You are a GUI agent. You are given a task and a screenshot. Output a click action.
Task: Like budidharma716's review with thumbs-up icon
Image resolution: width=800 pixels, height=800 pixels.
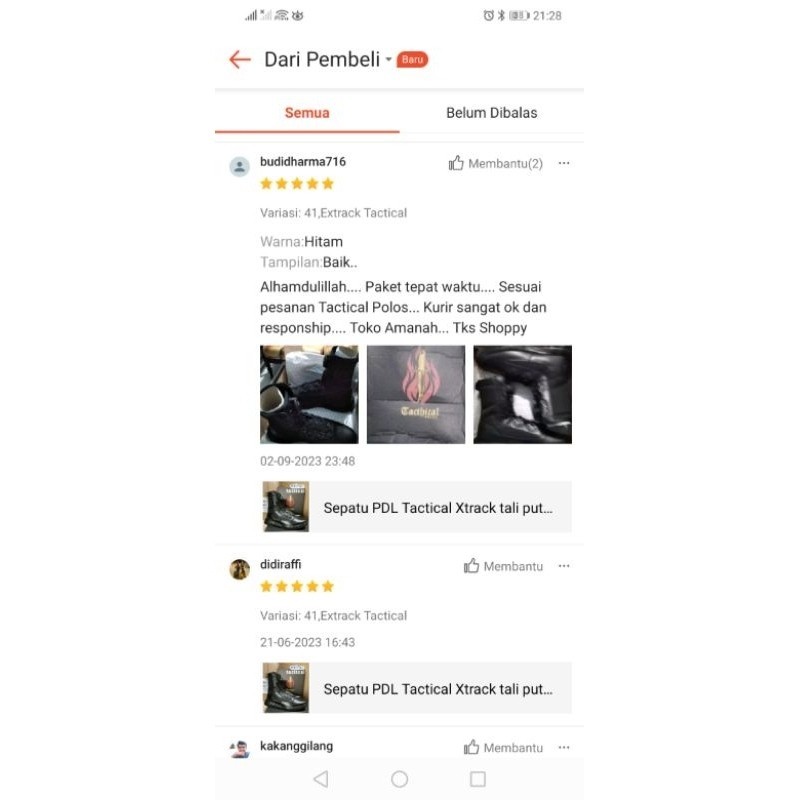pyautogui.click(x=456, y=163)
